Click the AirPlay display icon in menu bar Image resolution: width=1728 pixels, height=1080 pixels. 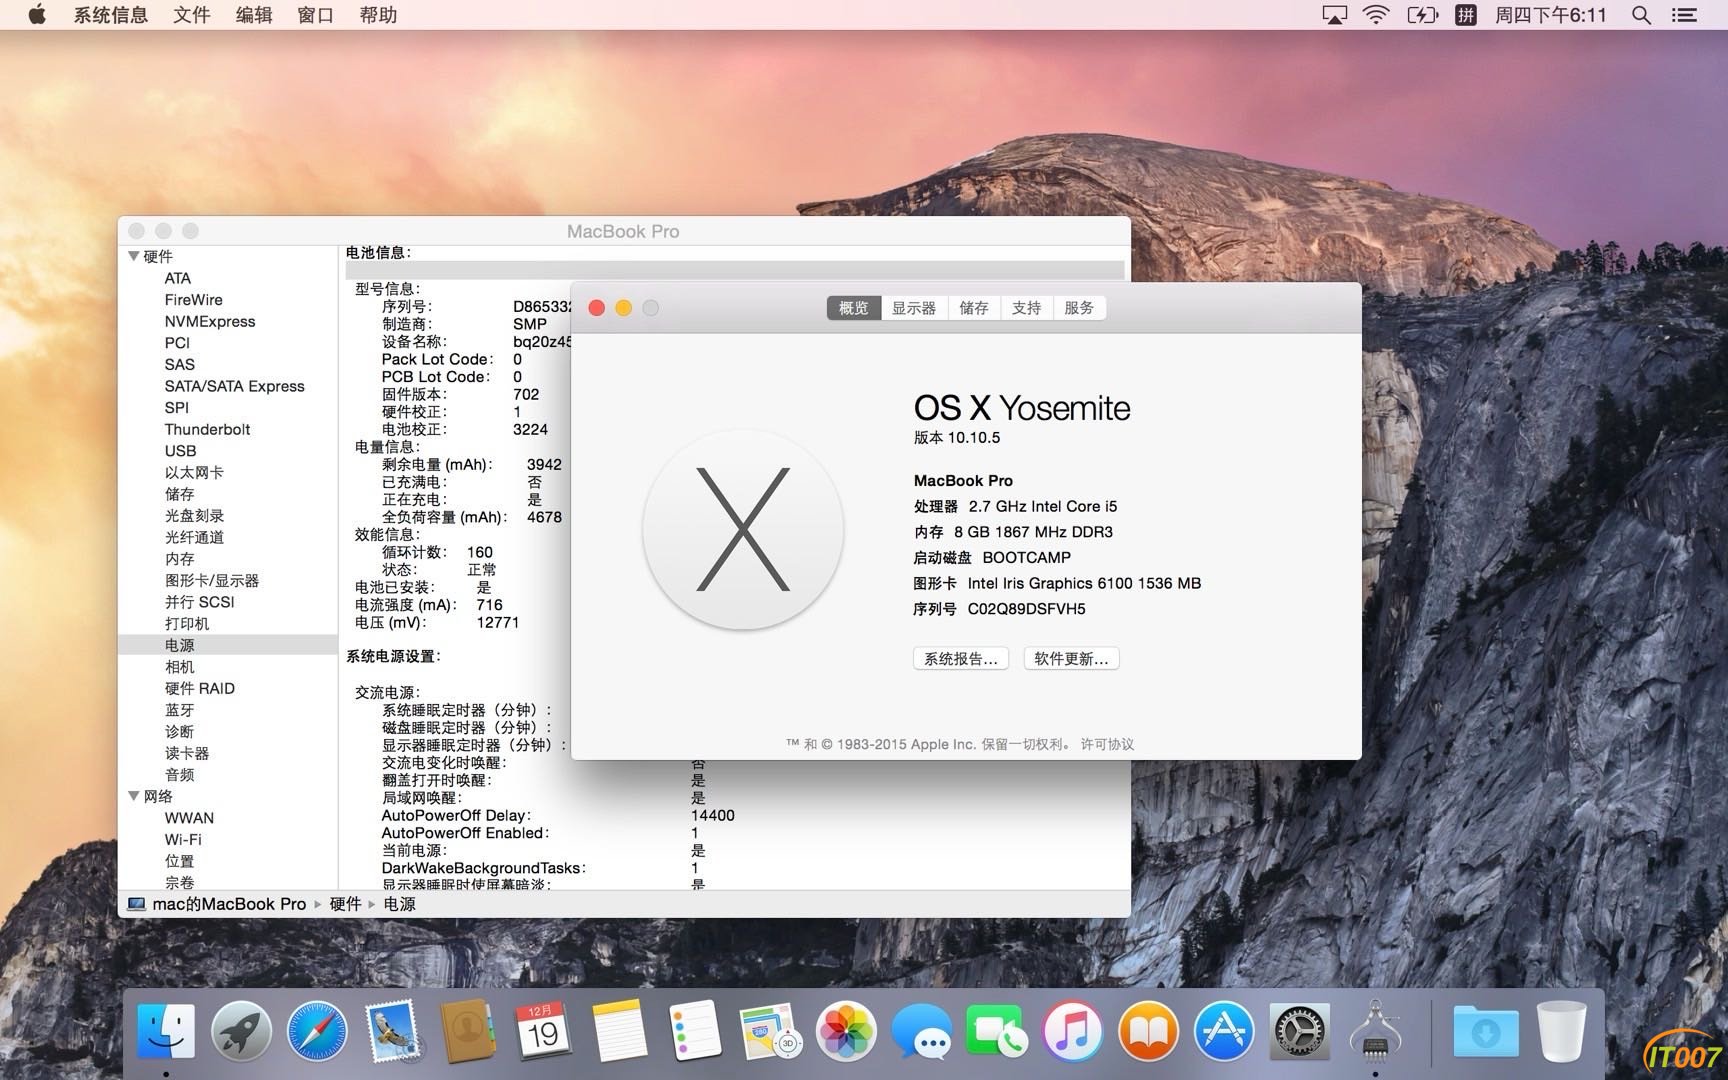(x=1334, y=15)
